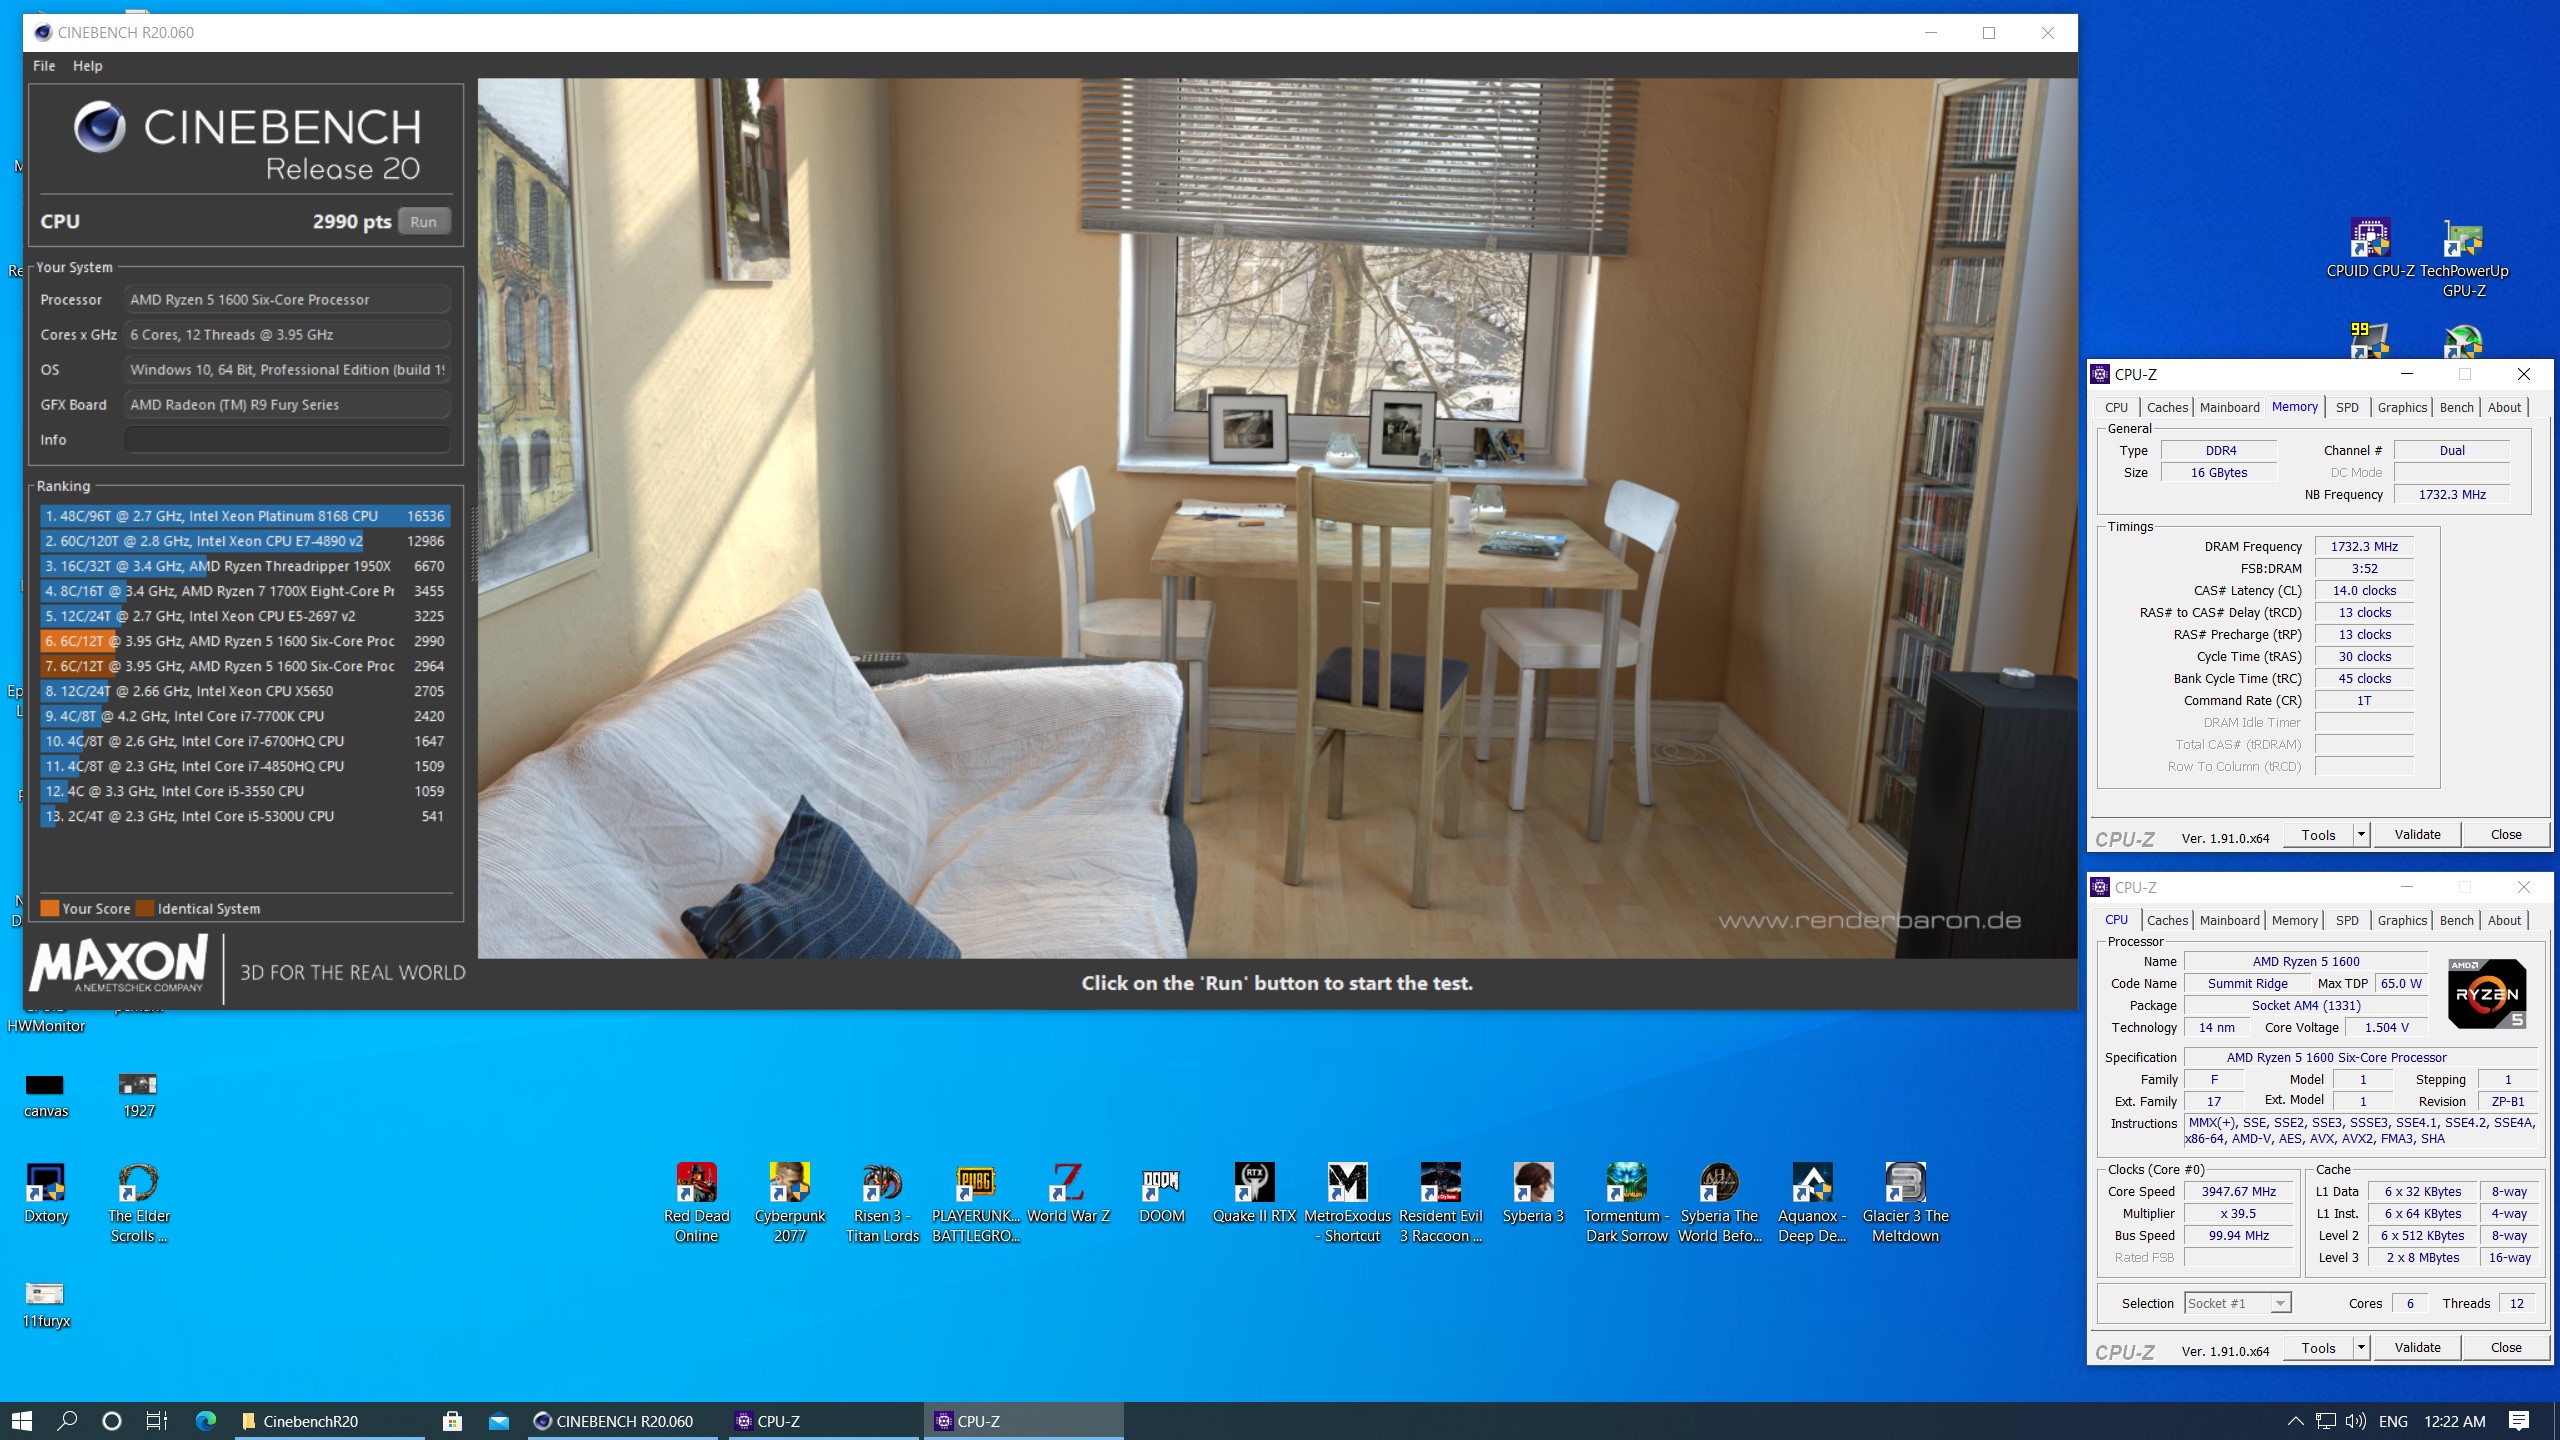The width and height of the screenshot is (2560, 1440).
Task: Open Help menu in Cinebench
Action: [x=88, y=66]
